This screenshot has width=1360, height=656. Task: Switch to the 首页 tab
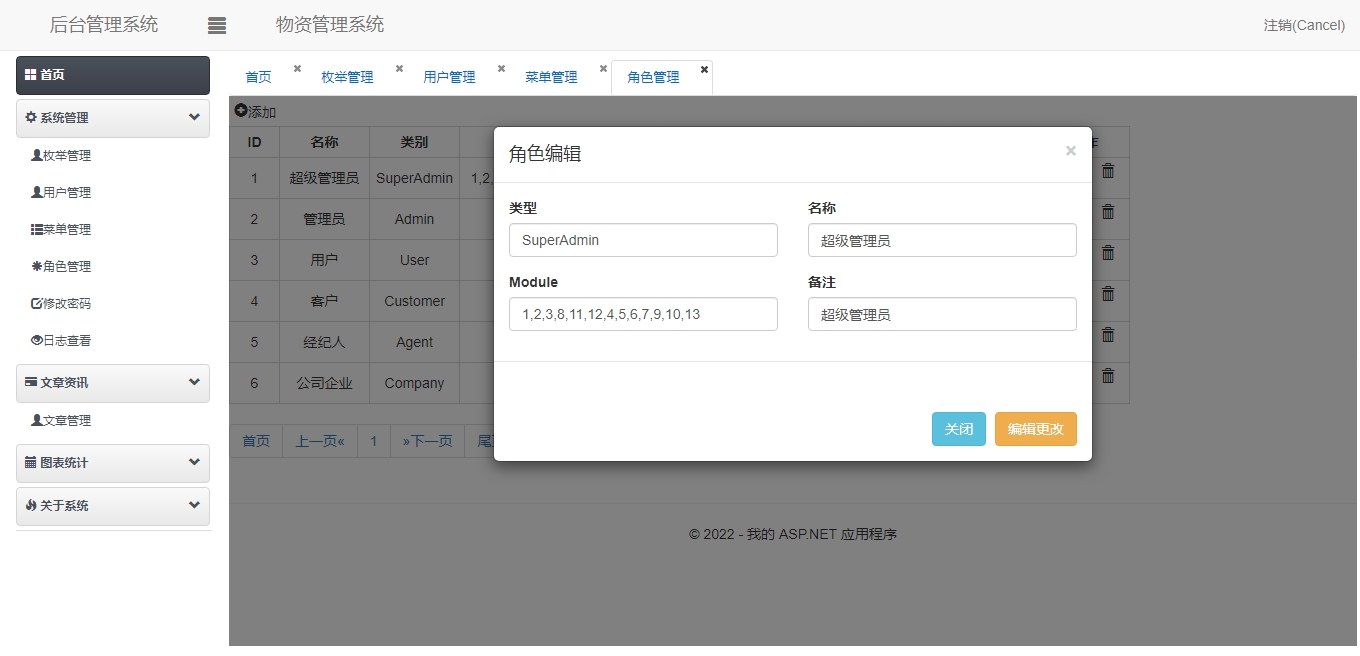pyautogui.click(x=258, y=77)
